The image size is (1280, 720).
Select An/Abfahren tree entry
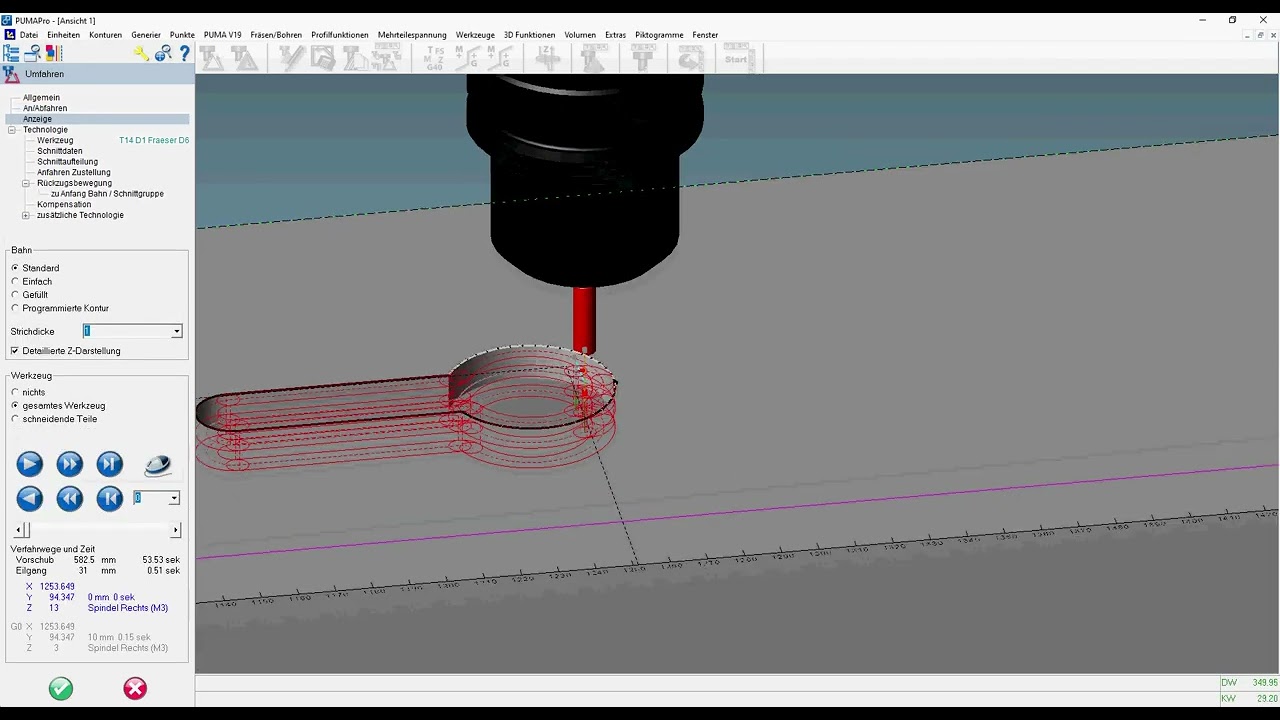[45, 108]
